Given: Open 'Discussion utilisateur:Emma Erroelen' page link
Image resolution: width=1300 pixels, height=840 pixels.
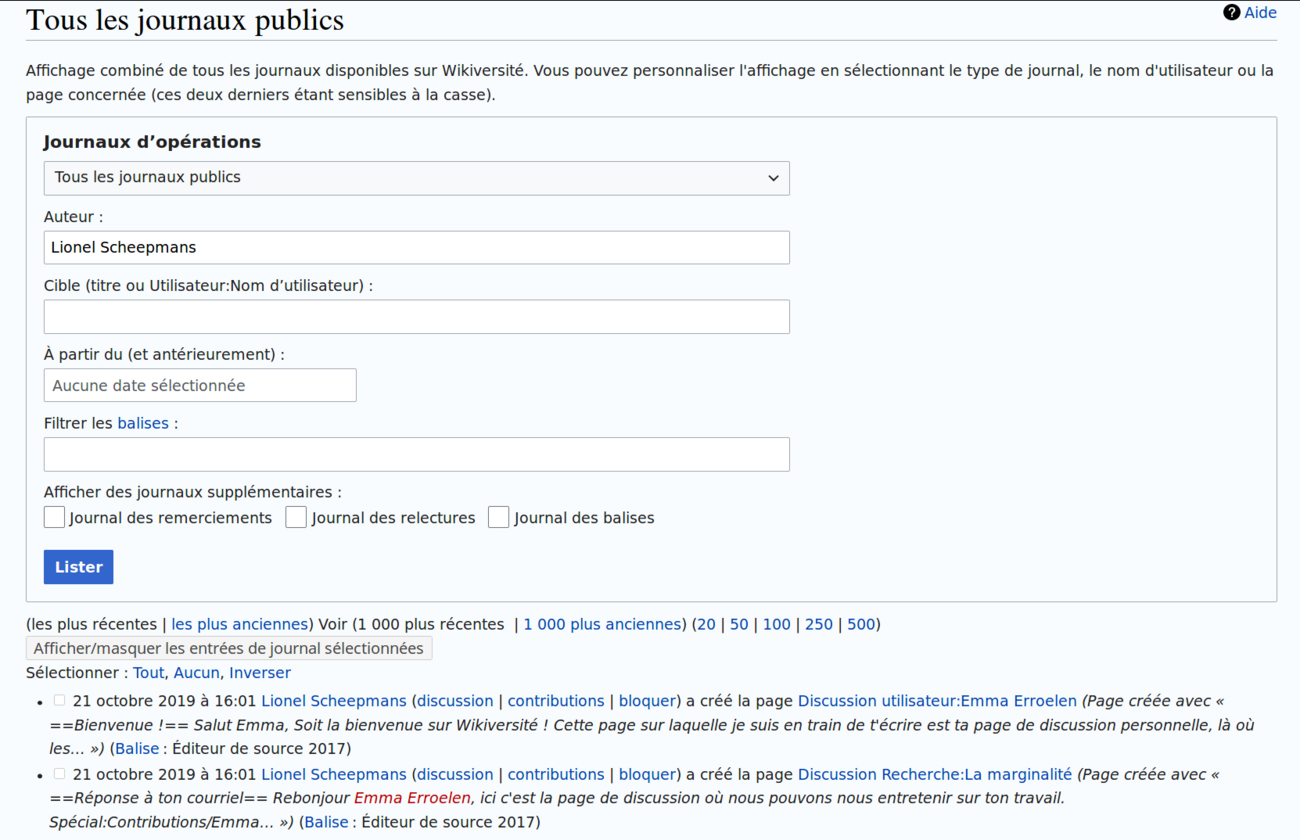Looking at the screenshot, I should click(937, 701).
